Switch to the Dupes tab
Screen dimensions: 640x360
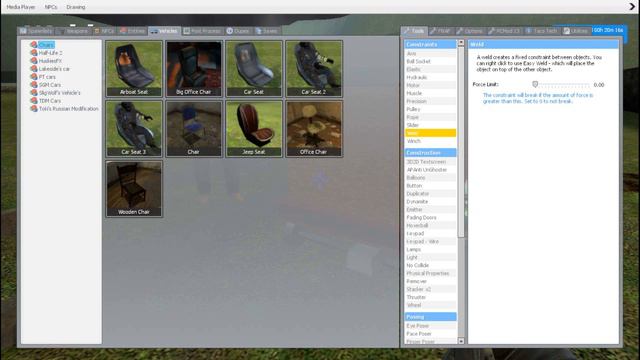(x=238, y=31)
